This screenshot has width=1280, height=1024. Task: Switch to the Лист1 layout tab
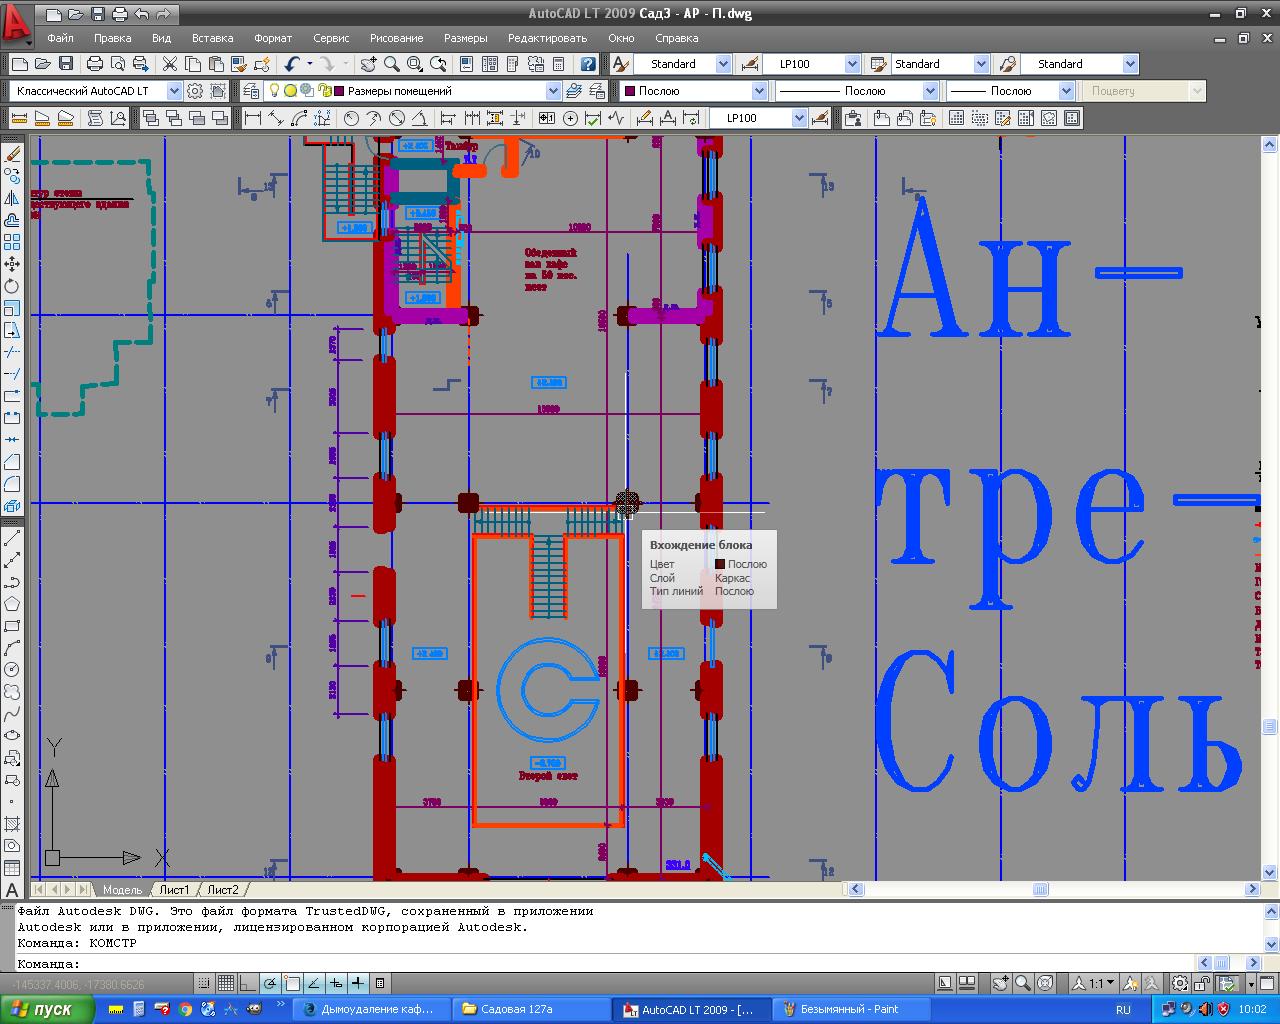coord(174,889)
